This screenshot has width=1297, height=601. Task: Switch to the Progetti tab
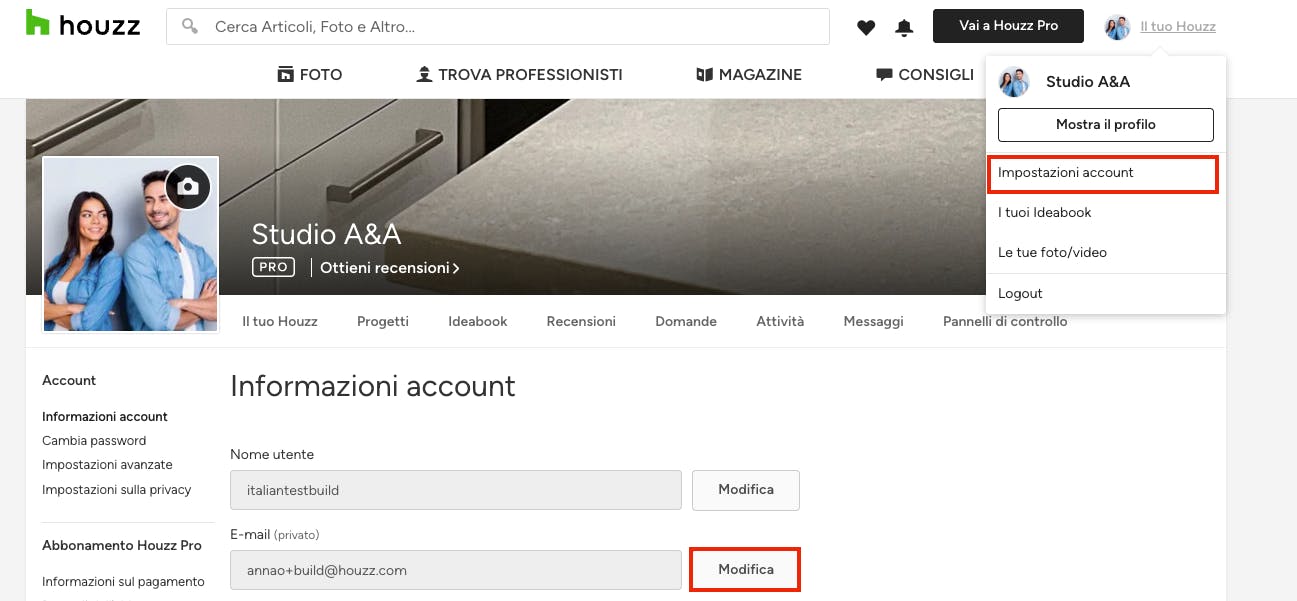[x=383, y=321]
